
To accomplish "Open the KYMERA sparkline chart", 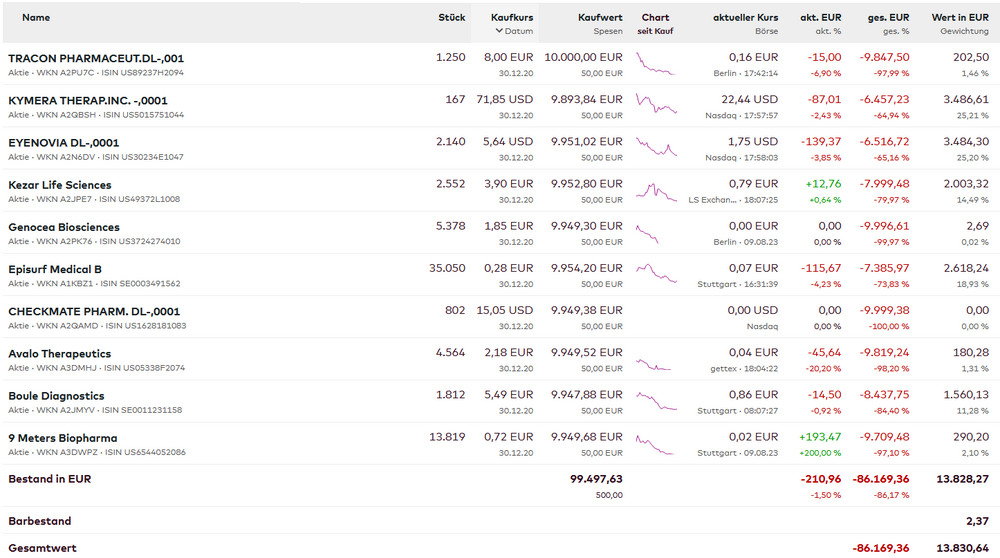I will tap(657, 106).
